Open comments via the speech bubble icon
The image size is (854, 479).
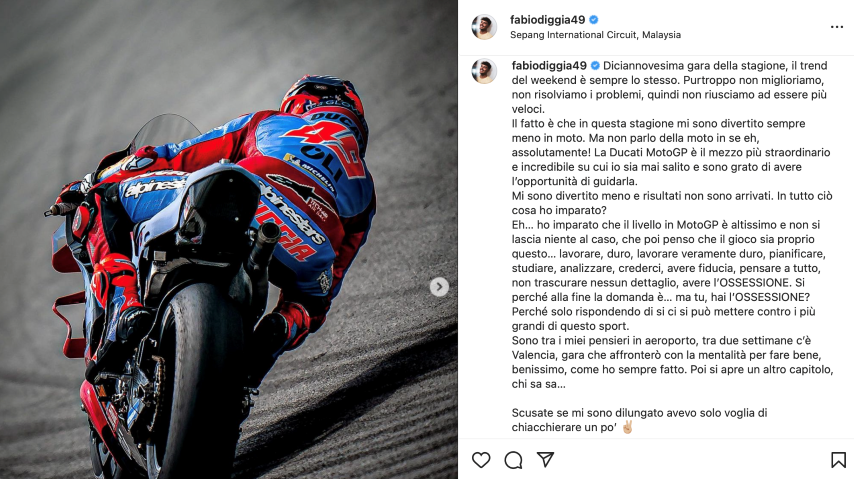point(513,460)
